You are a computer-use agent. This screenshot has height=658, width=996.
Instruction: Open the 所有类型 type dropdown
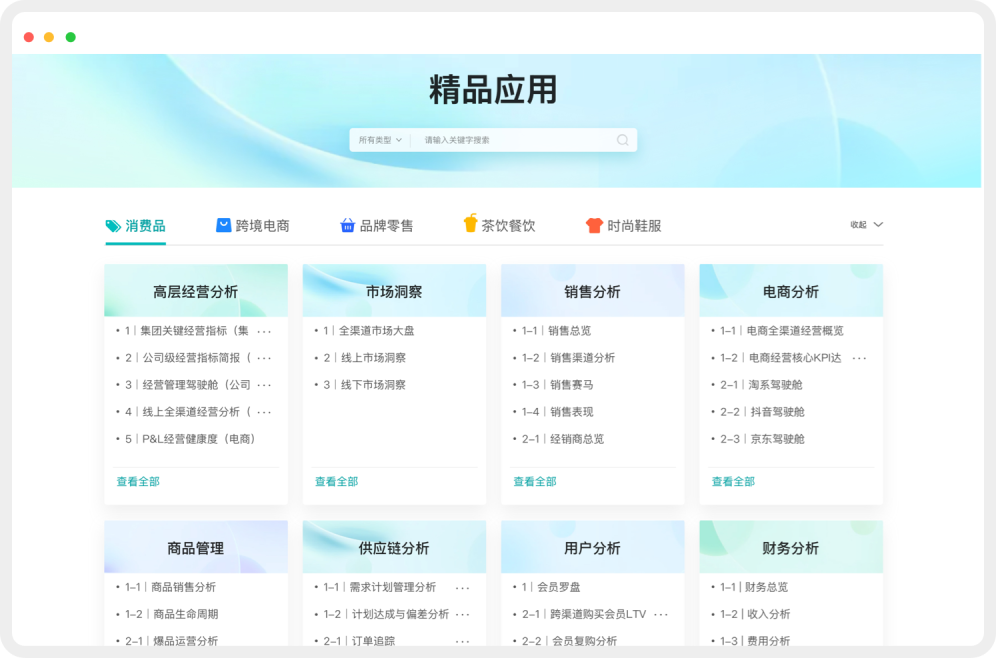pos(380,140)
